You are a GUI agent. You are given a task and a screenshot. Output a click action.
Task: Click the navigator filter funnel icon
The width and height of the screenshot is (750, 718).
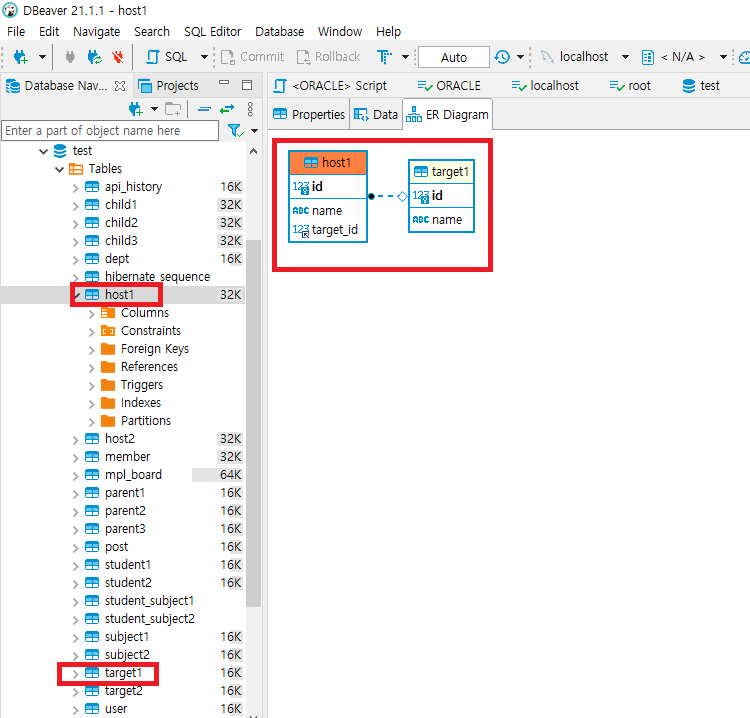236,131
